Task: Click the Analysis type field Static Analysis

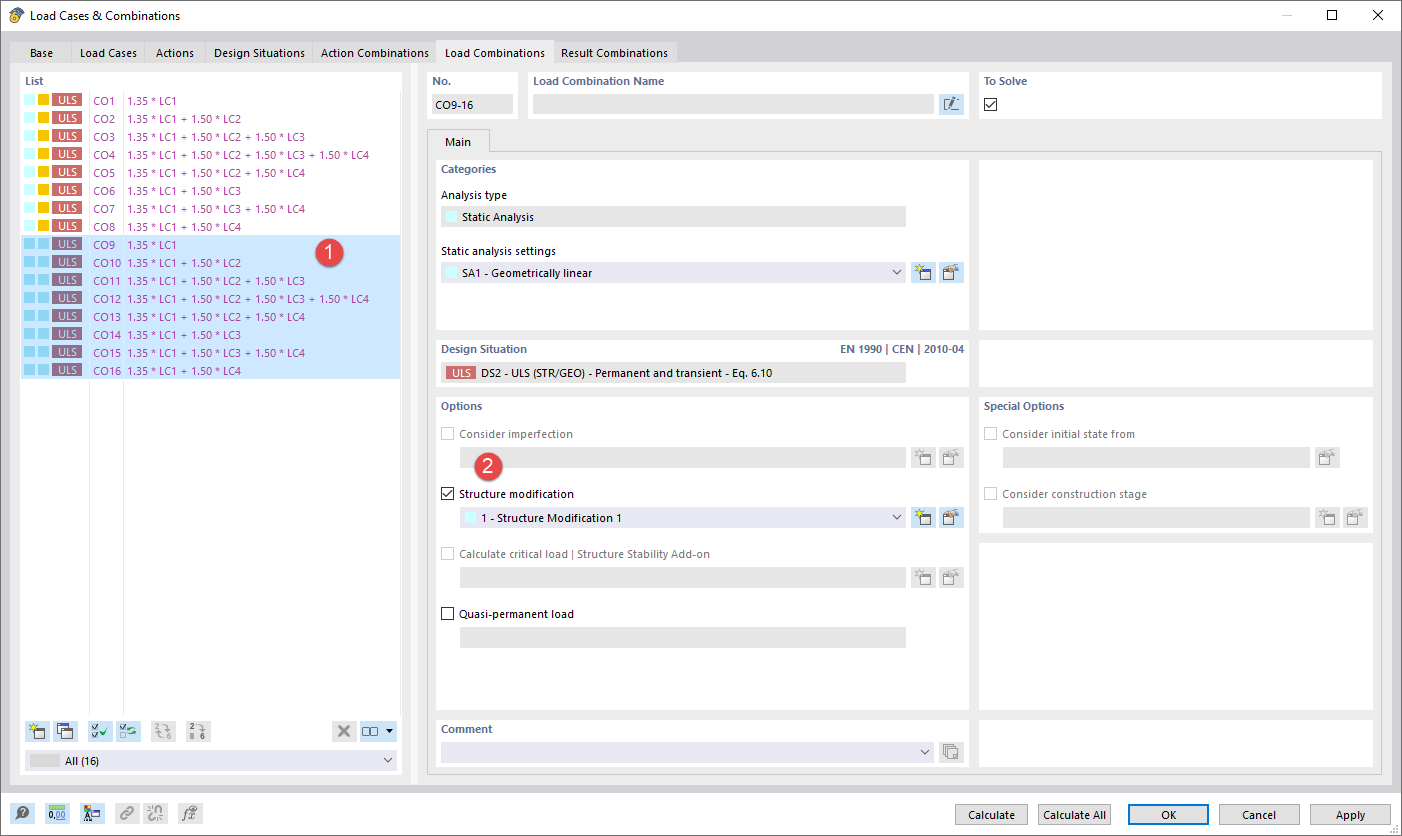Action: pyautogui.click(x=673, y=217)
